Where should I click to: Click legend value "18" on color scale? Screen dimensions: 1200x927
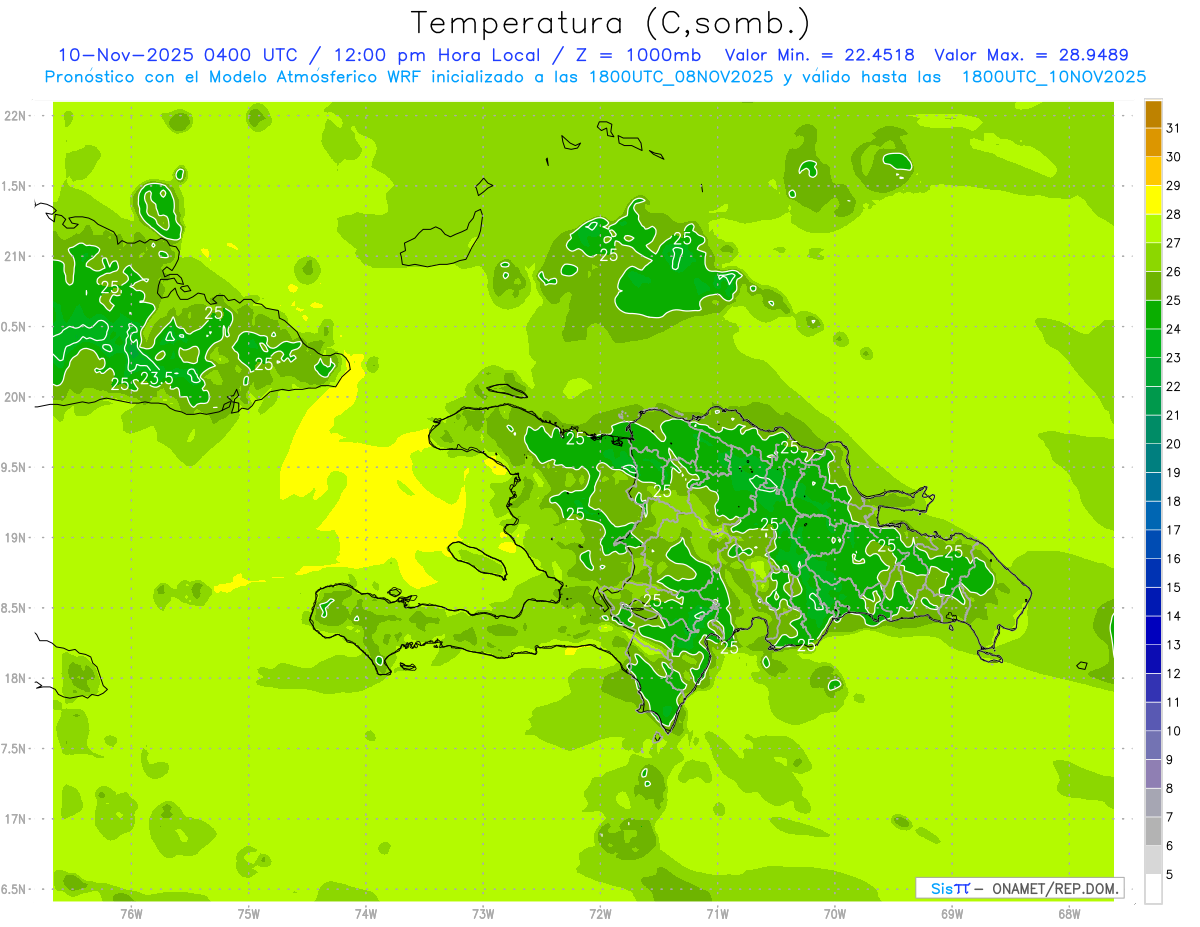[x=1174, y=501]
